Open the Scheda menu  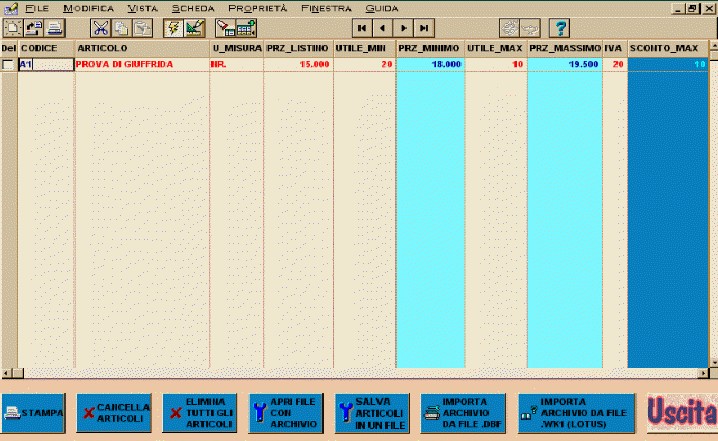click(192, 8)
